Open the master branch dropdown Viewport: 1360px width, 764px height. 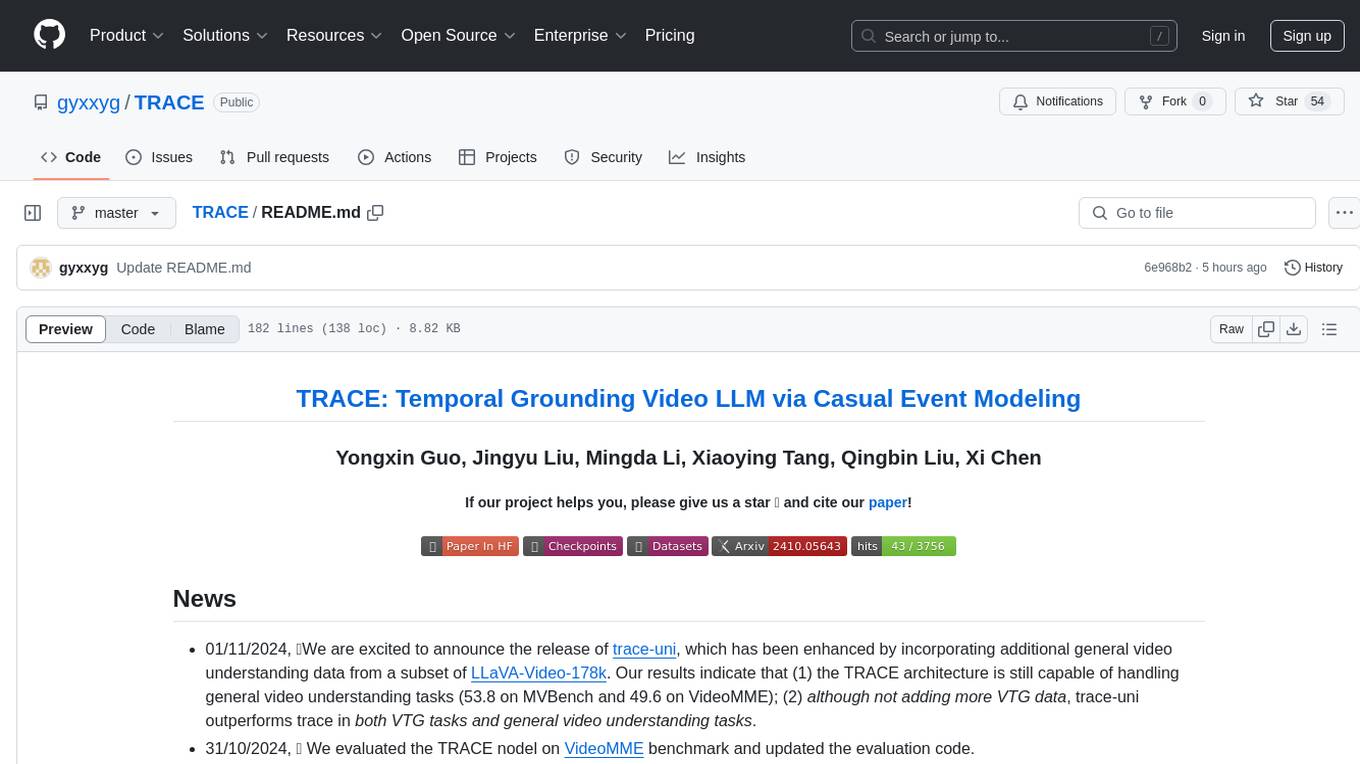(x=116, y=213)
